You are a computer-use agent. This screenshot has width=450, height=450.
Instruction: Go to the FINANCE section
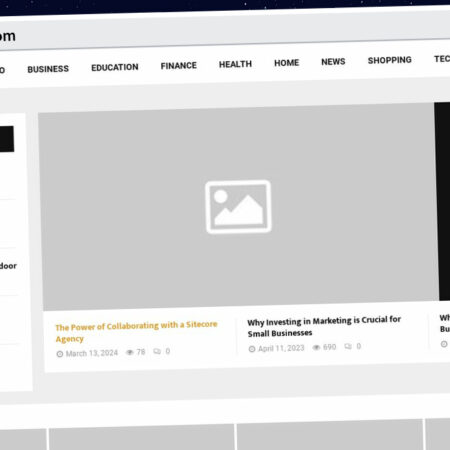click(179, 66)
